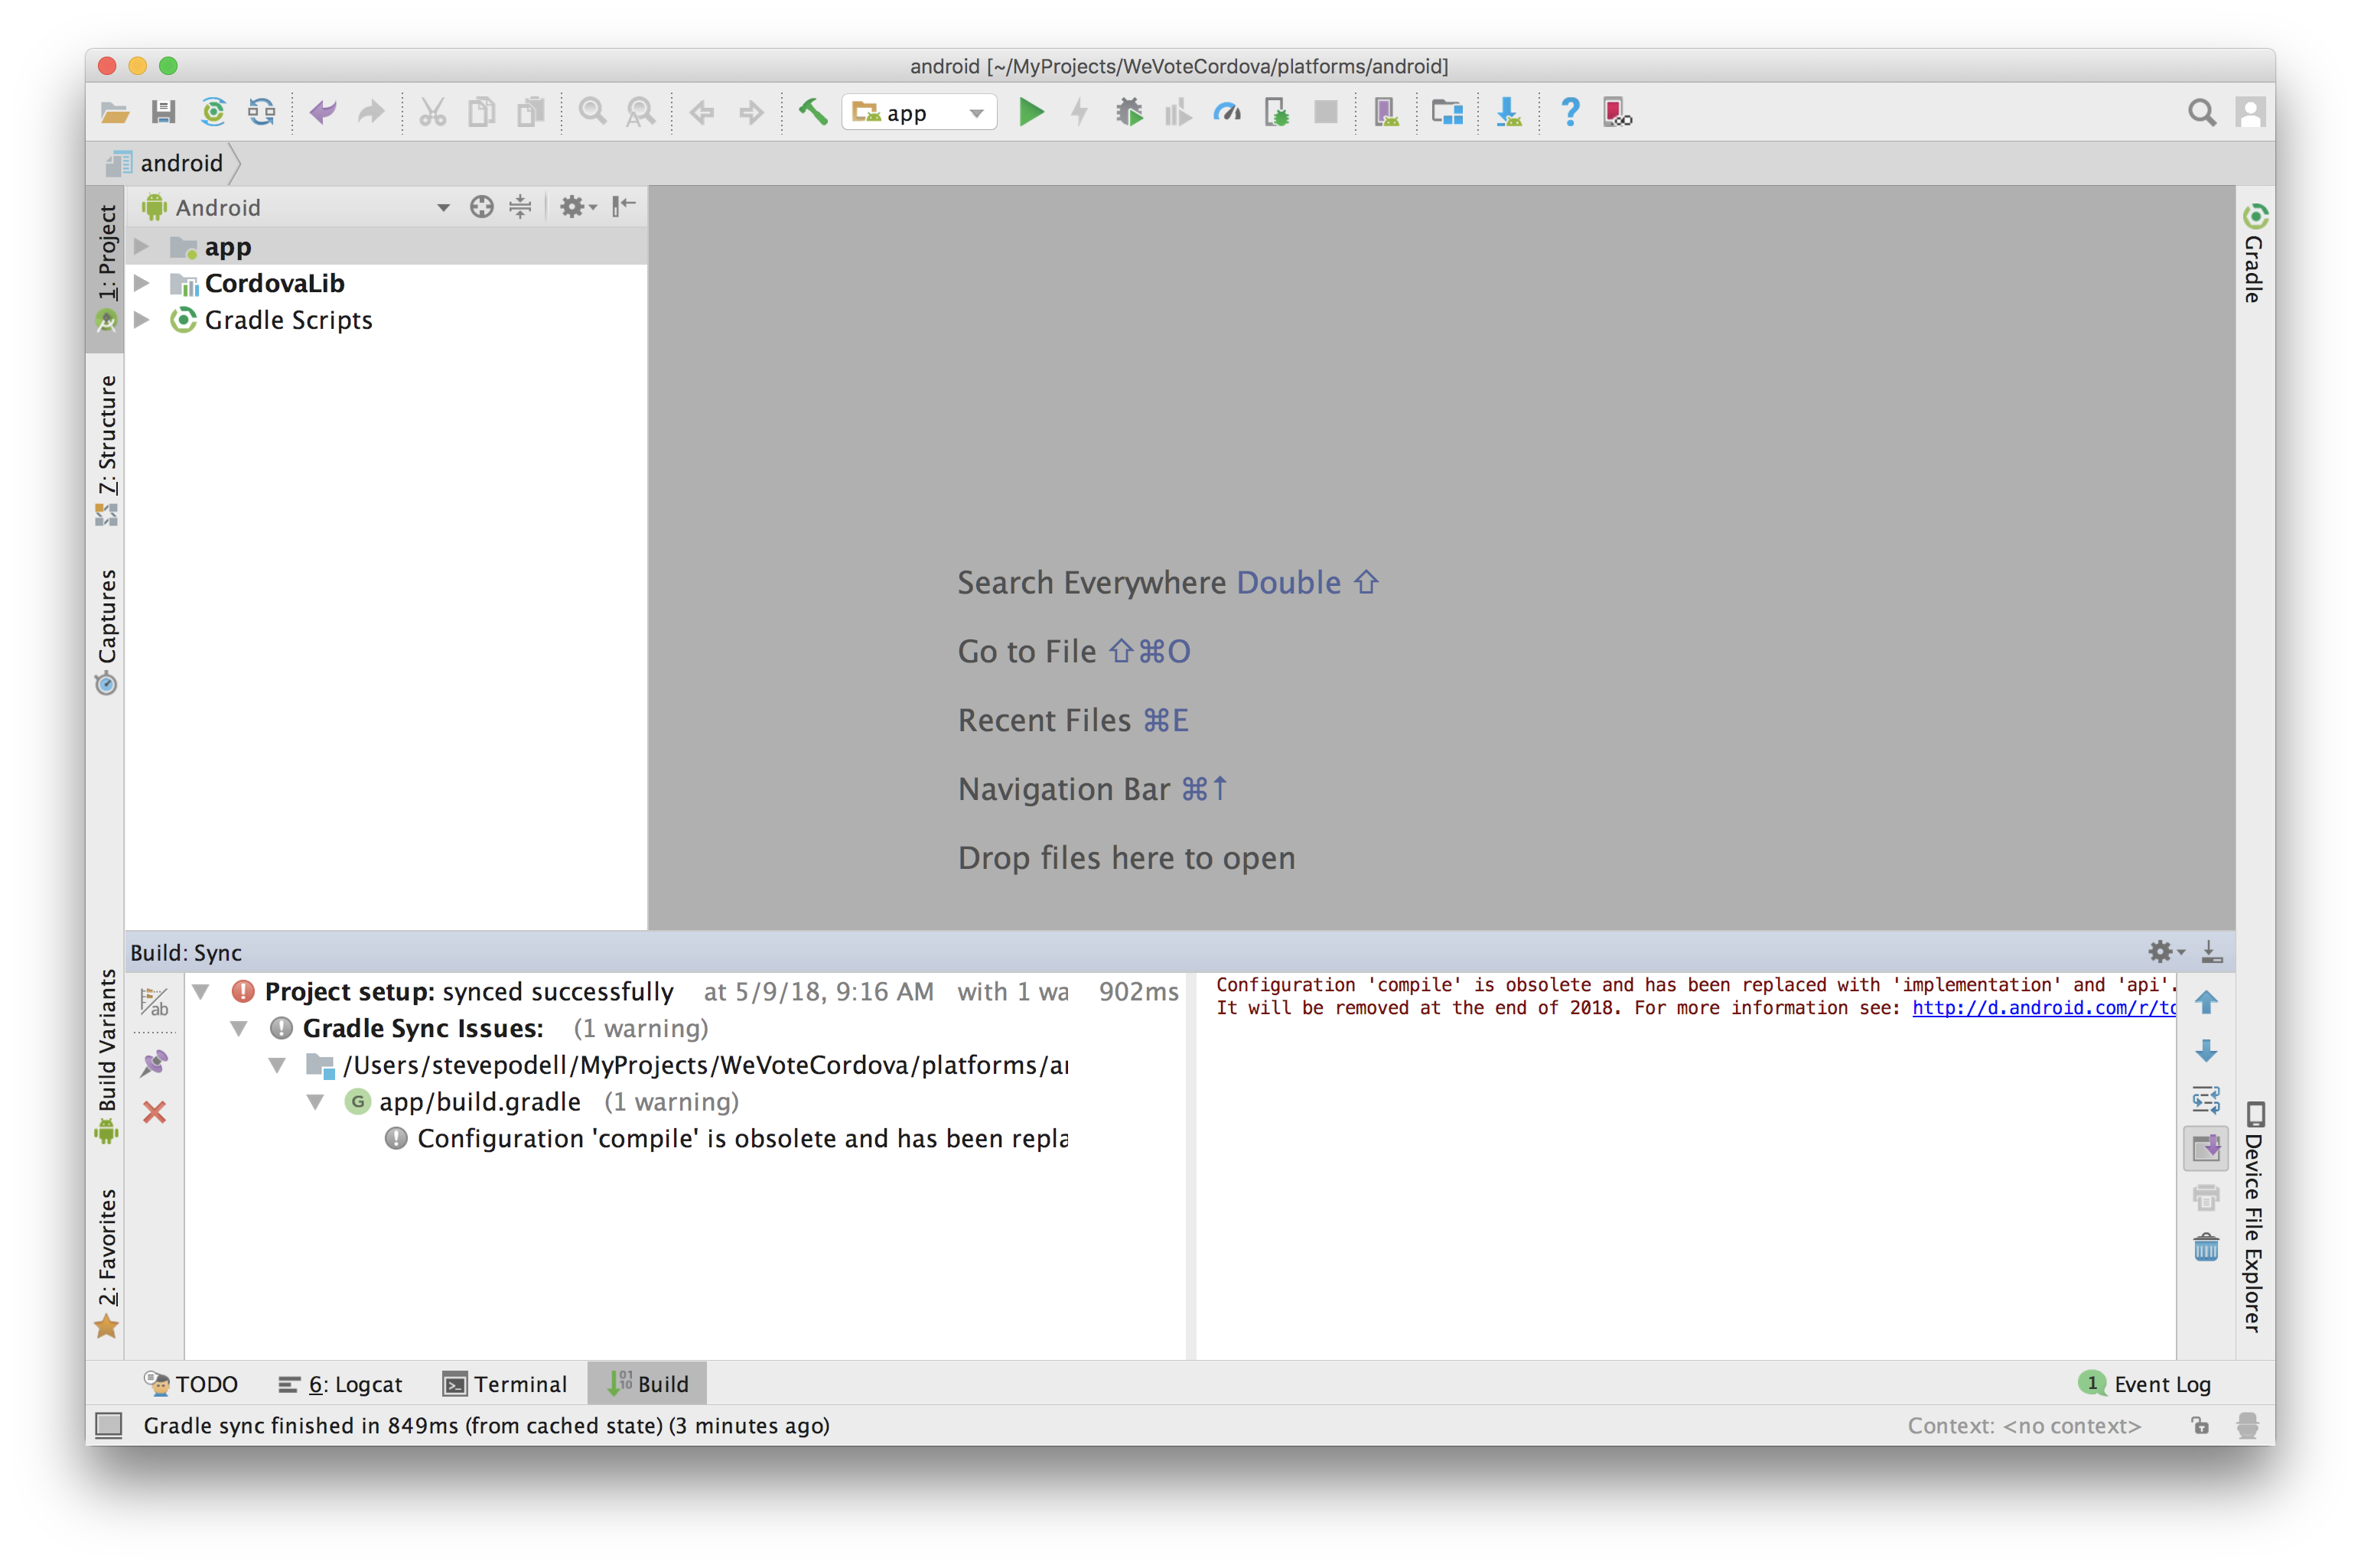Toggle the pin tab icon in Build panel

[x=154, y=1063]
